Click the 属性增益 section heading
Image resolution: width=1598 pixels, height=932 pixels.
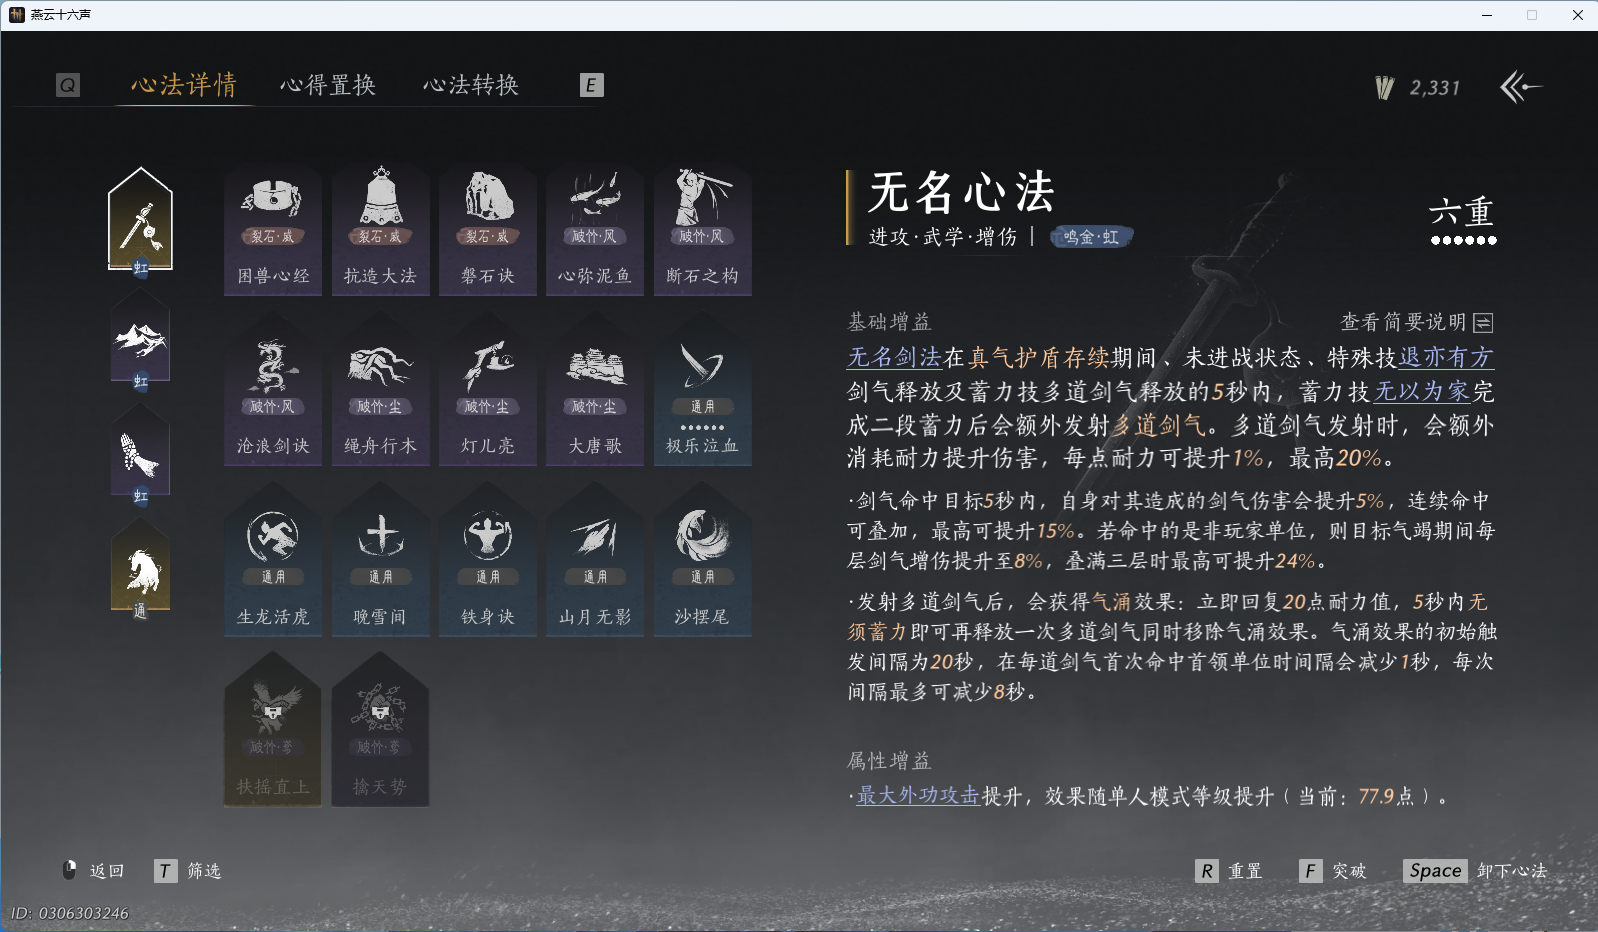point(889,761)
